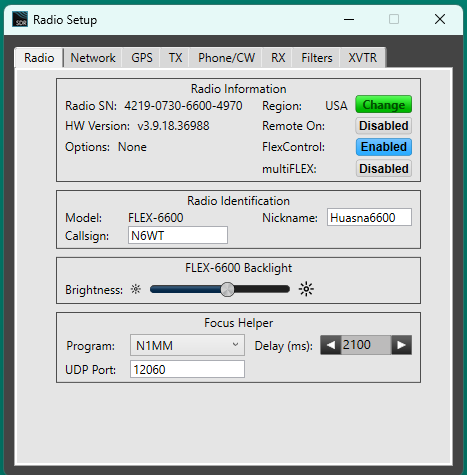This screenshot has height=475, width=467.
Task: Click the SDR app icon in title bar
Action: pos(20,19)
